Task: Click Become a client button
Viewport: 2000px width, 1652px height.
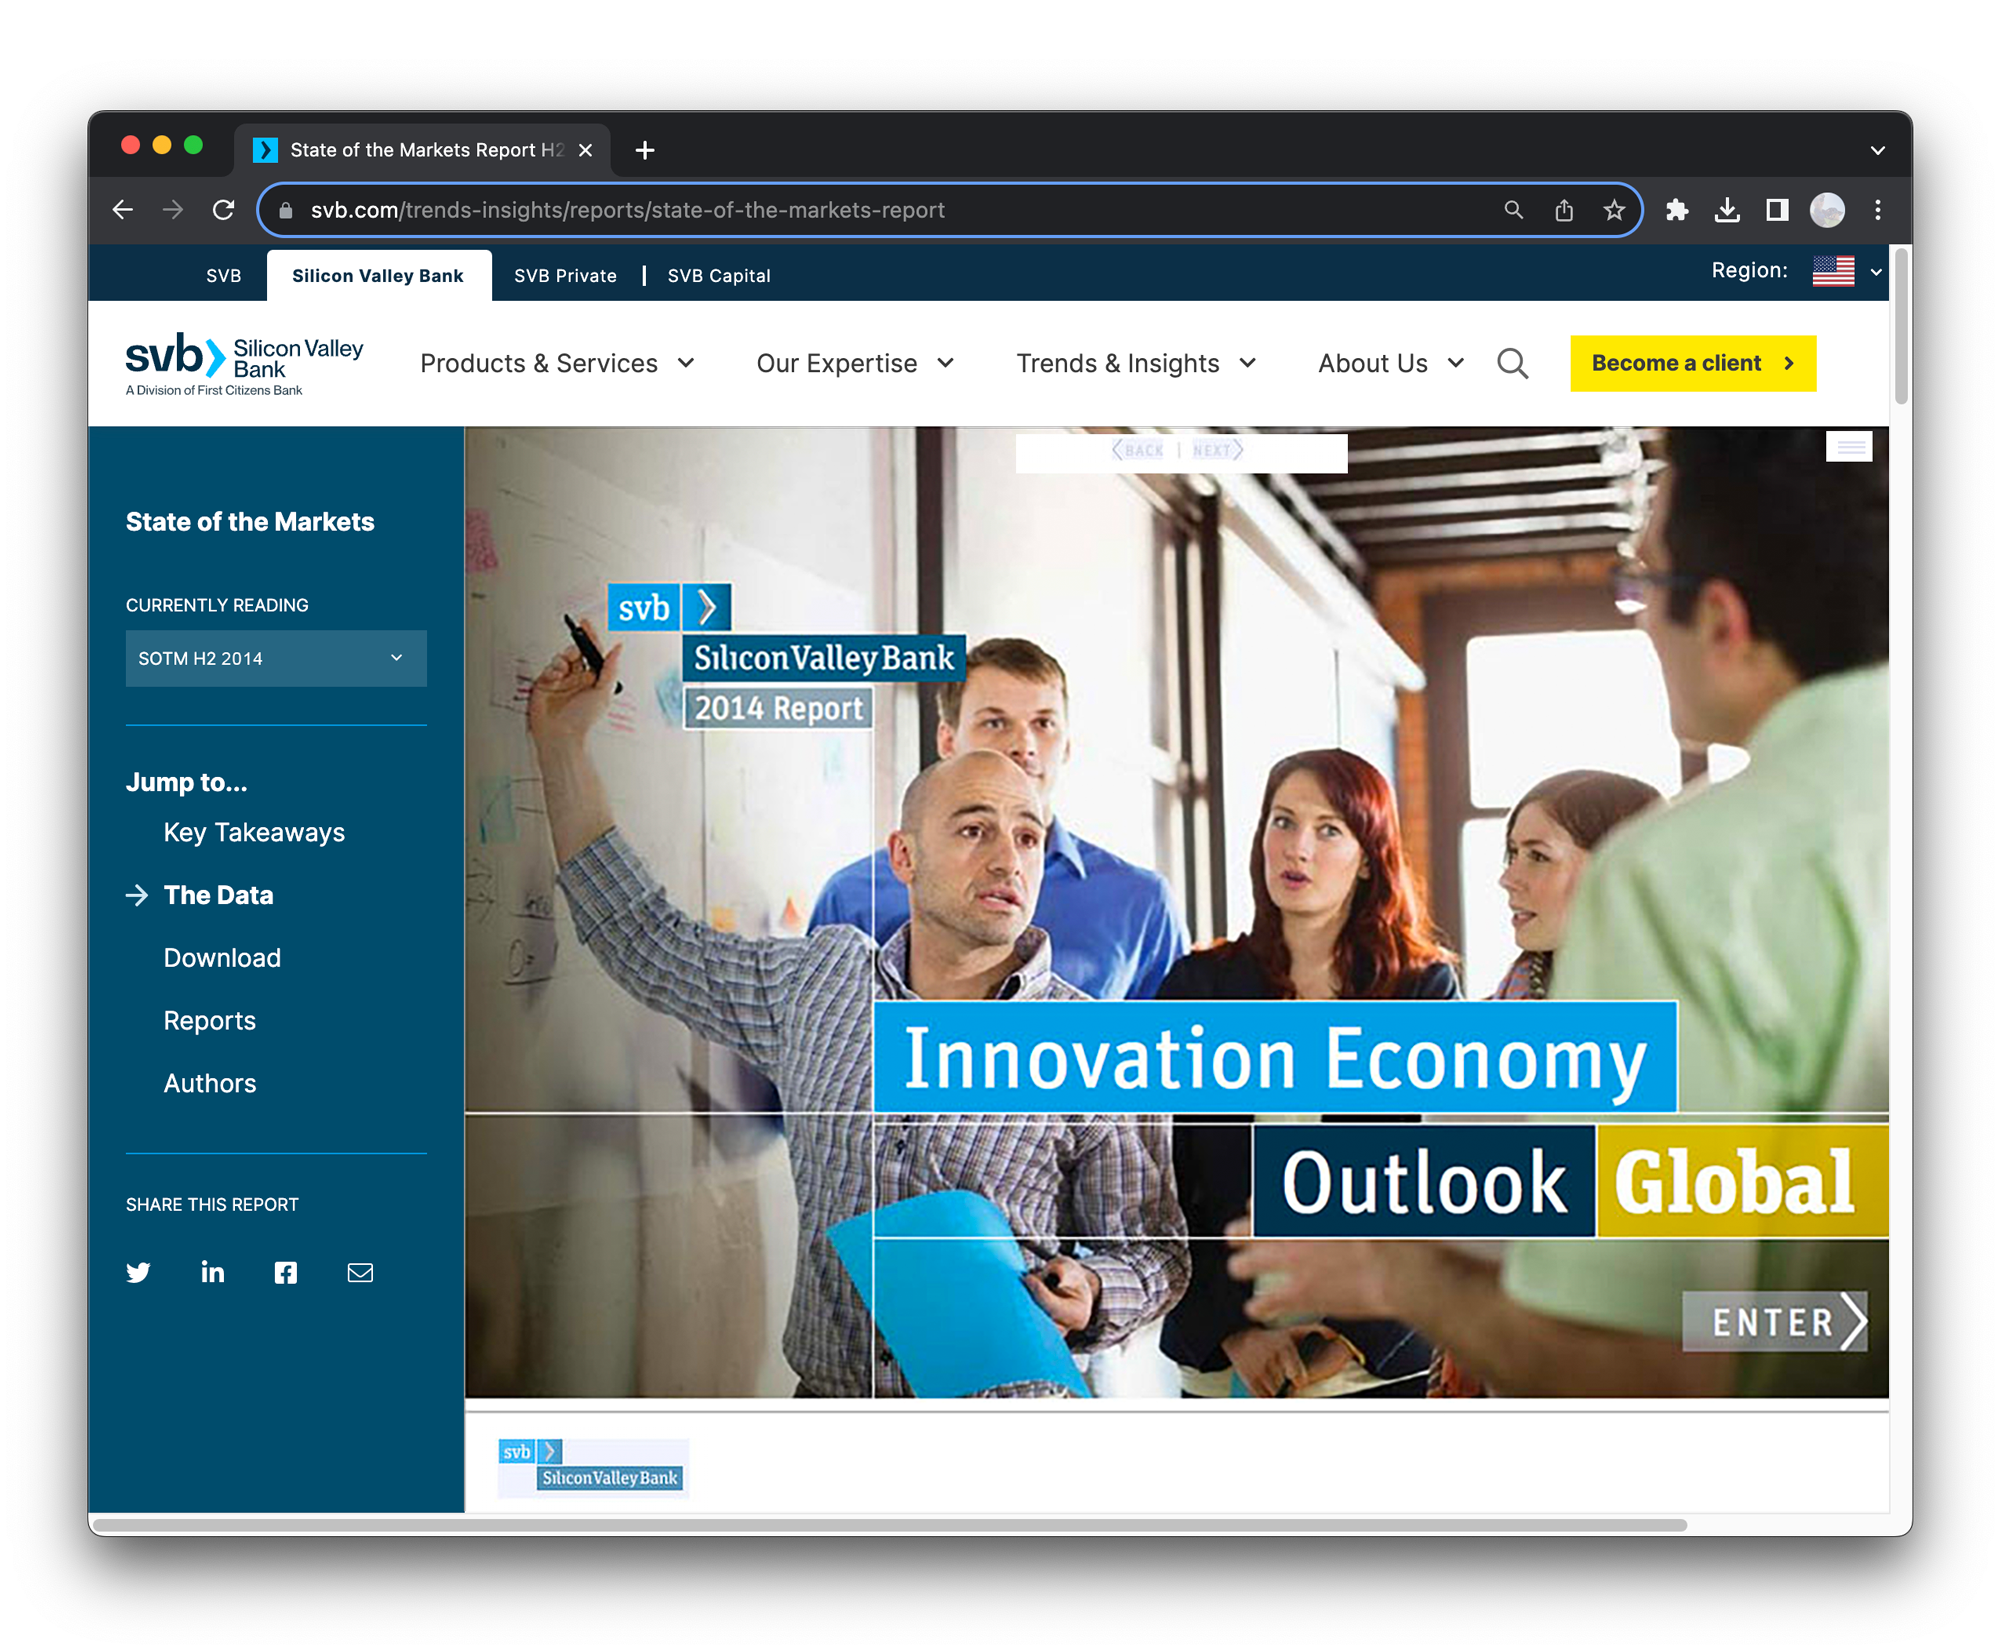Action: pos(1692,364)
